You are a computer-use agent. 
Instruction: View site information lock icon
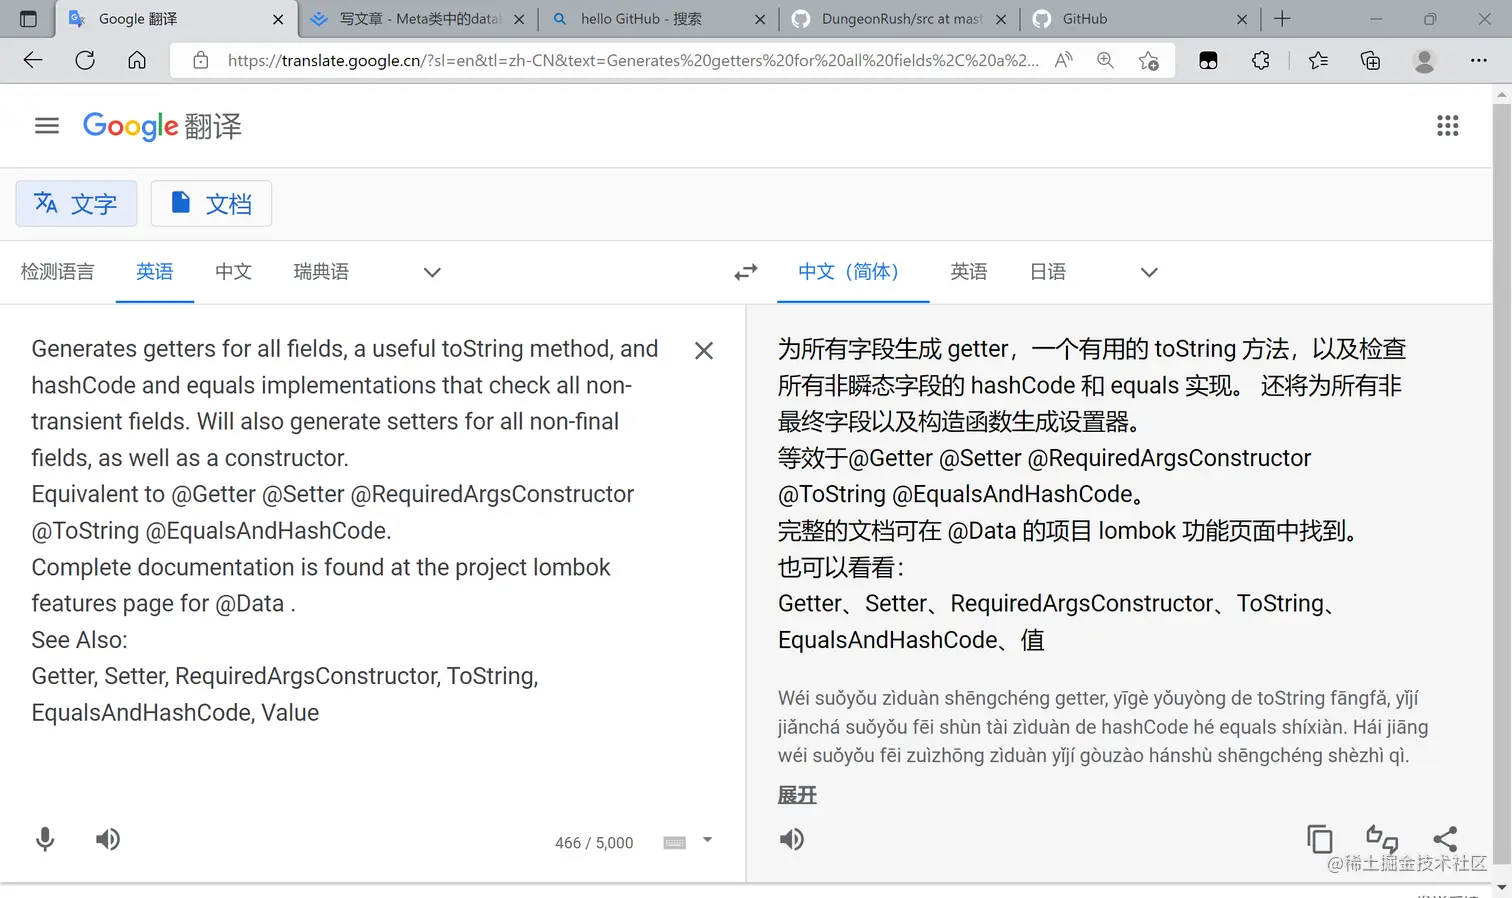pos(201,60)
